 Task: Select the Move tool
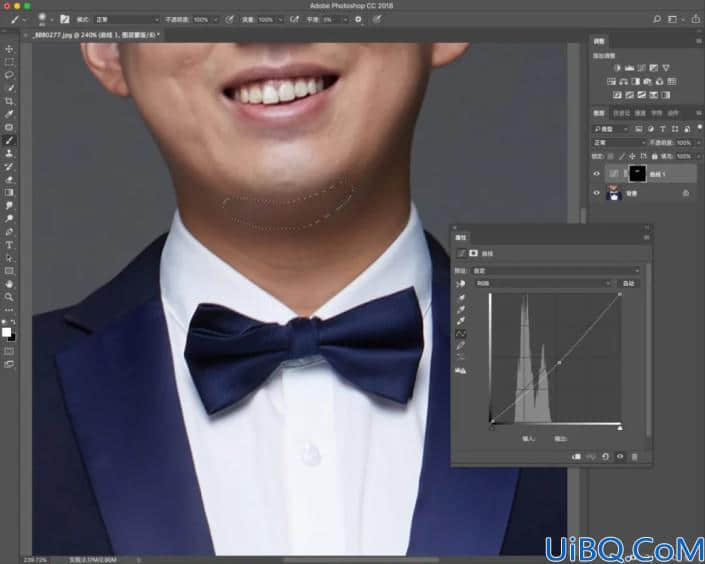tap(9, 49)
